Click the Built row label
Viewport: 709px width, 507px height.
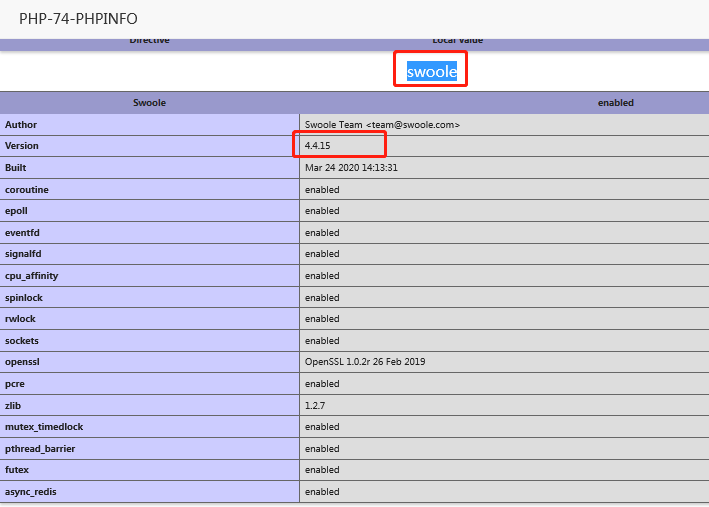click(x=15, y=167)
